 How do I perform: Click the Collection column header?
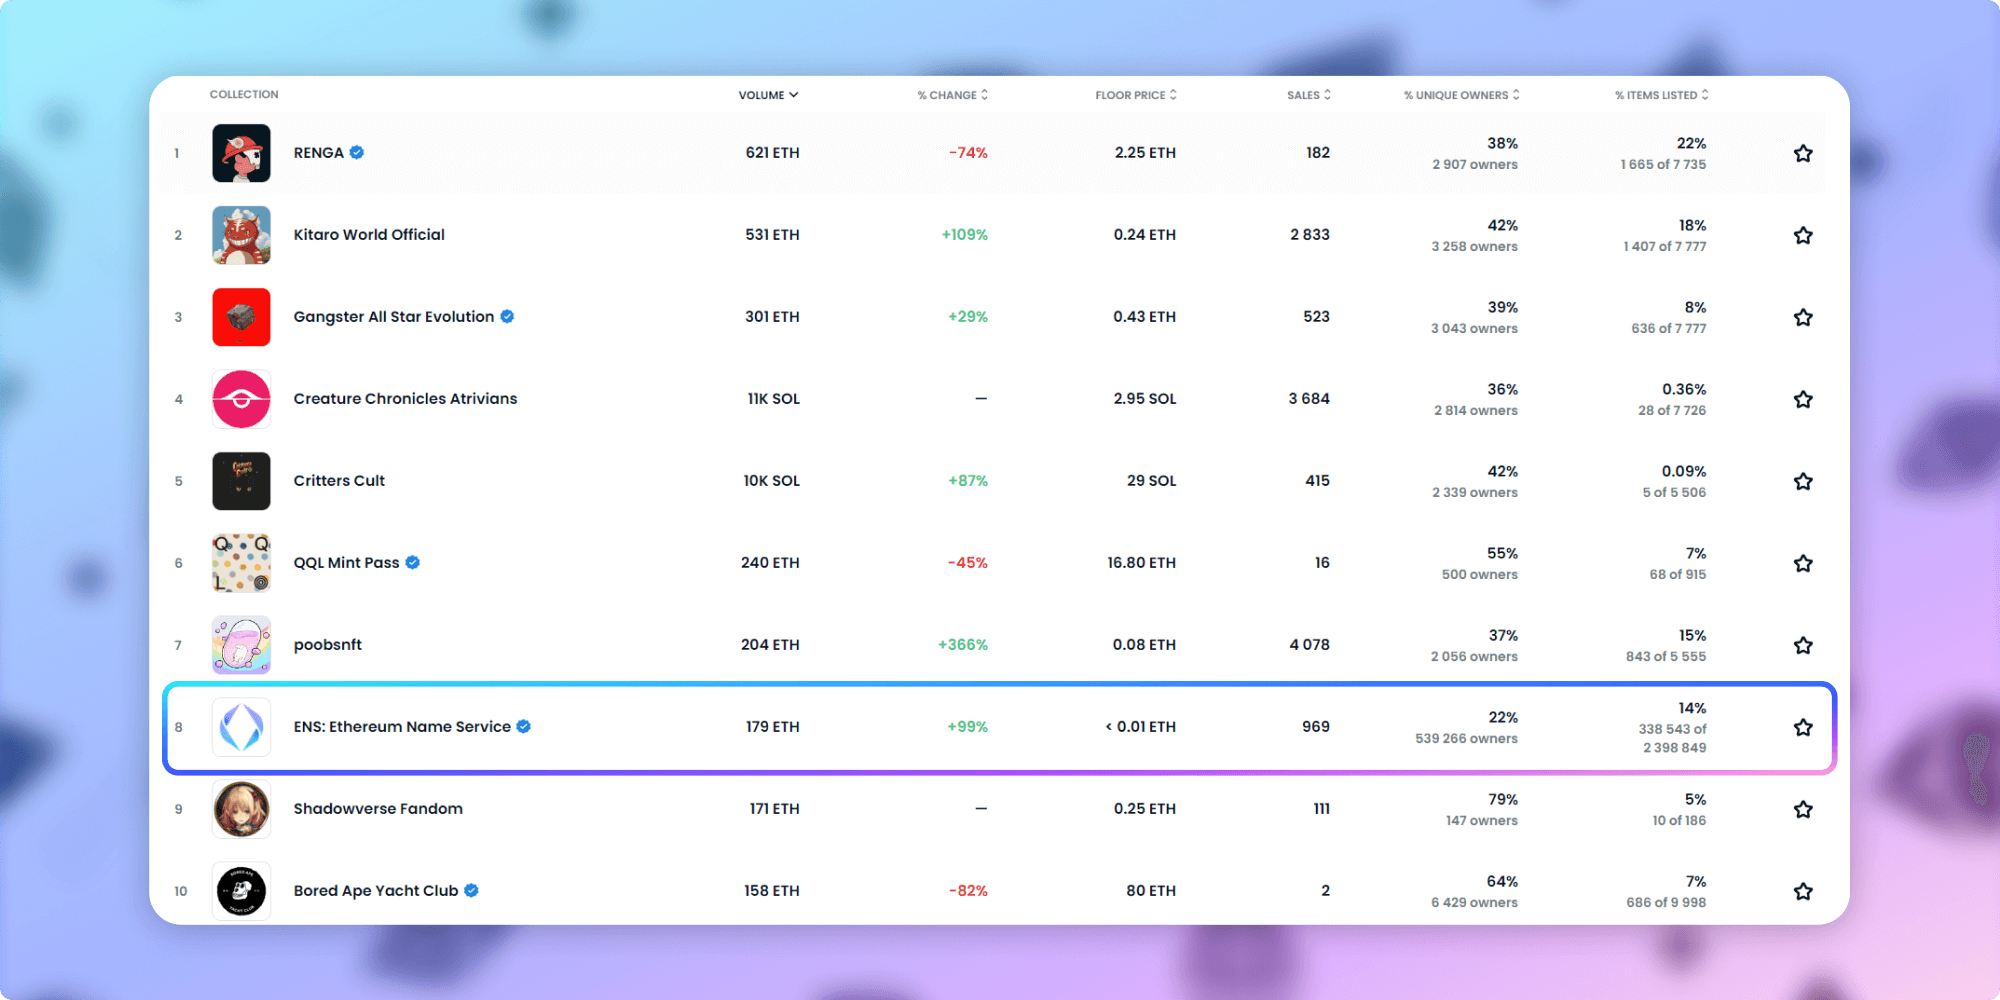244,94
